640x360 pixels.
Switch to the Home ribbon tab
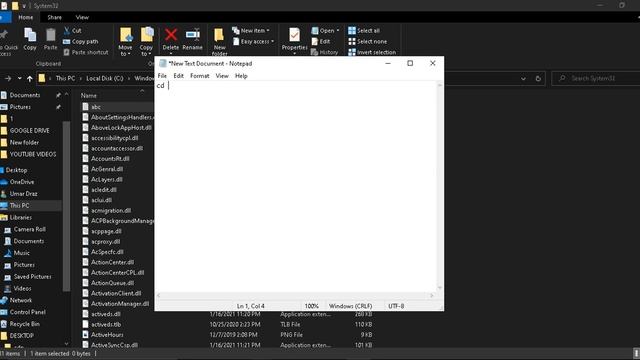coord(25,18)
